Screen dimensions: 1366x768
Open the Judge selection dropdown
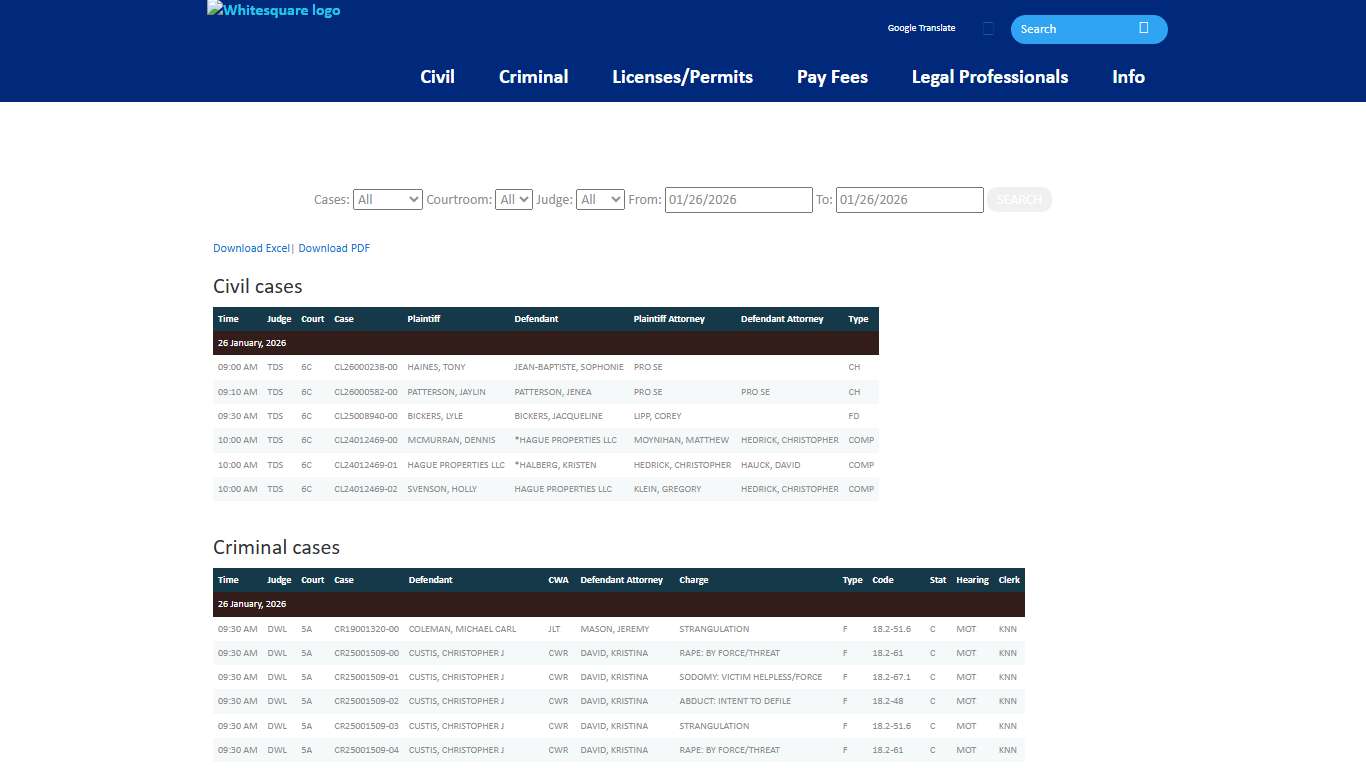(x=600, y=200)
